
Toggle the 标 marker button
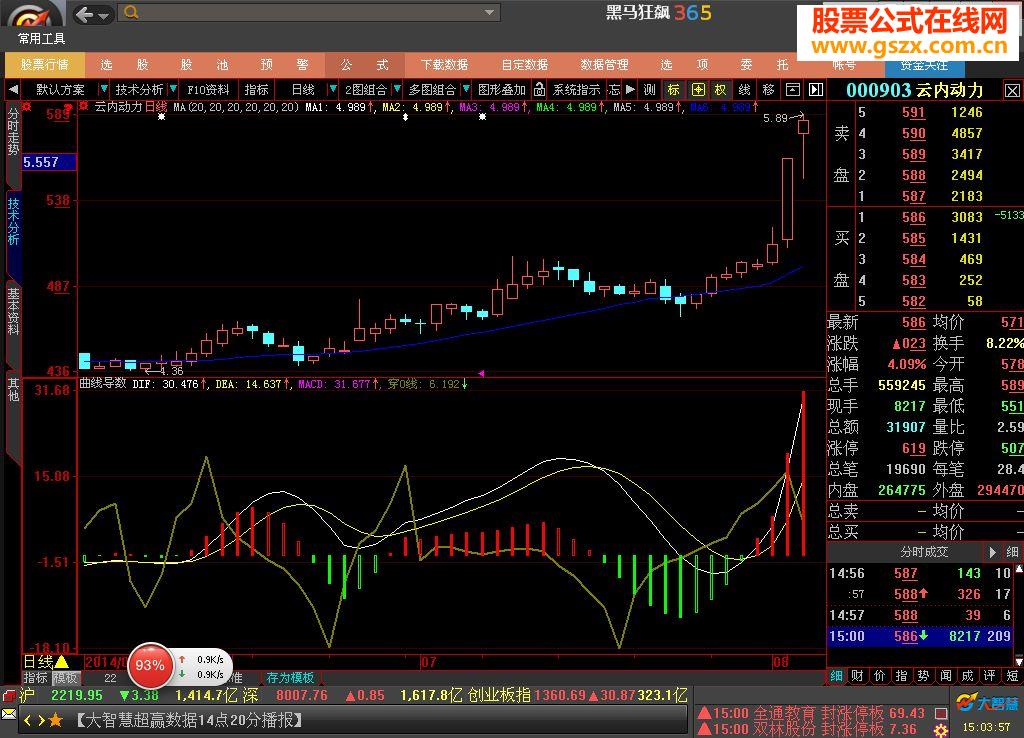point(675,90)
